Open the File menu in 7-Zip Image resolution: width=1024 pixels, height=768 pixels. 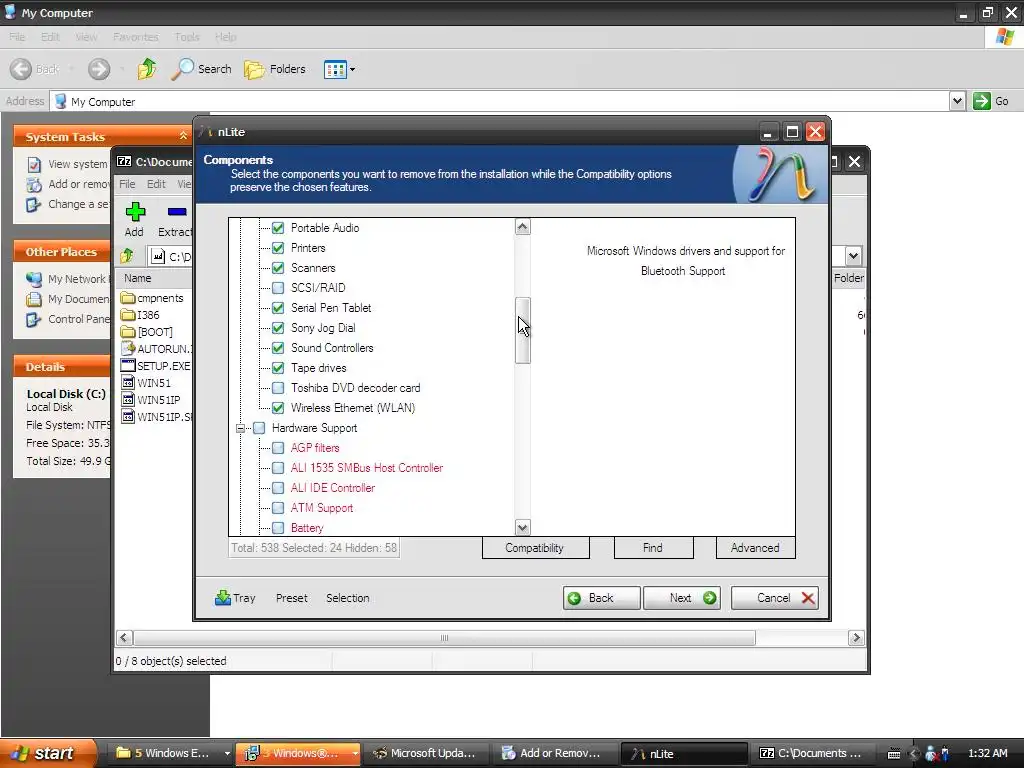click(x=127, y=184)
